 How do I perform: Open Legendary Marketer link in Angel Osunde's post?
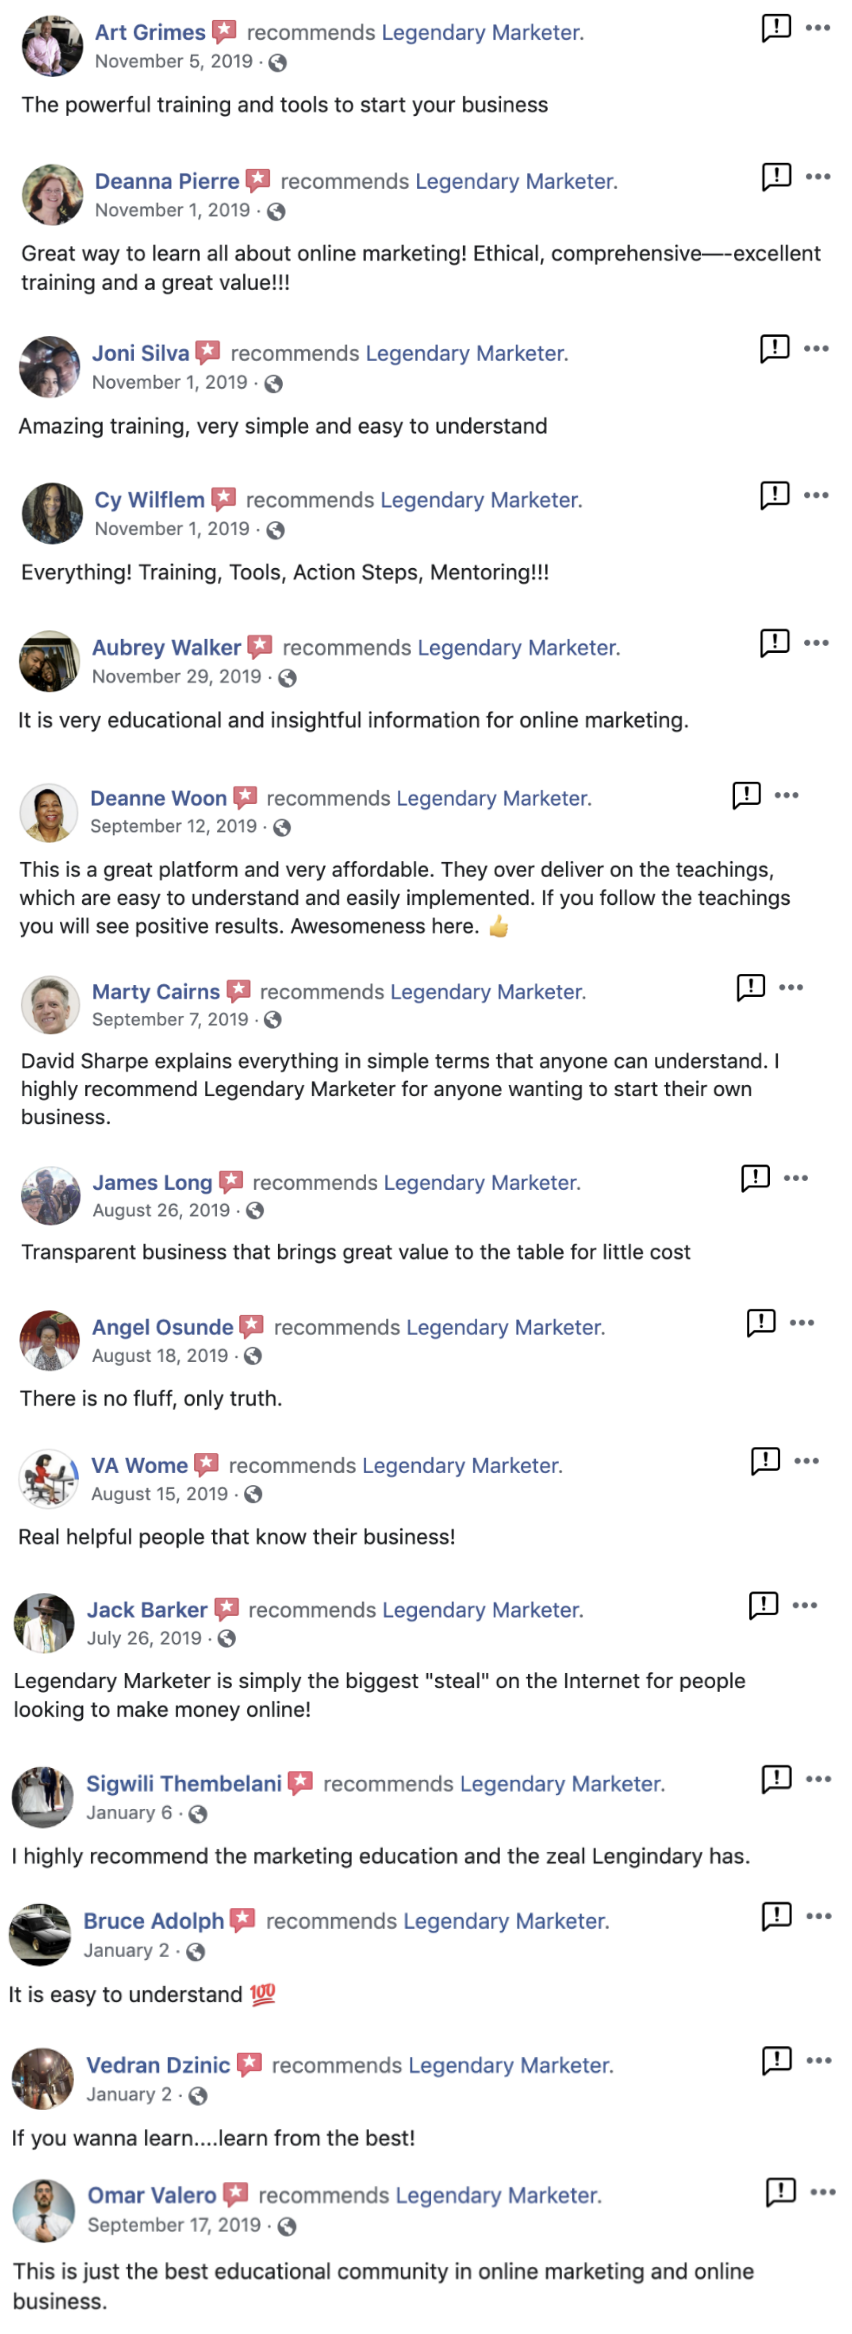click(x=505, y=1328)
